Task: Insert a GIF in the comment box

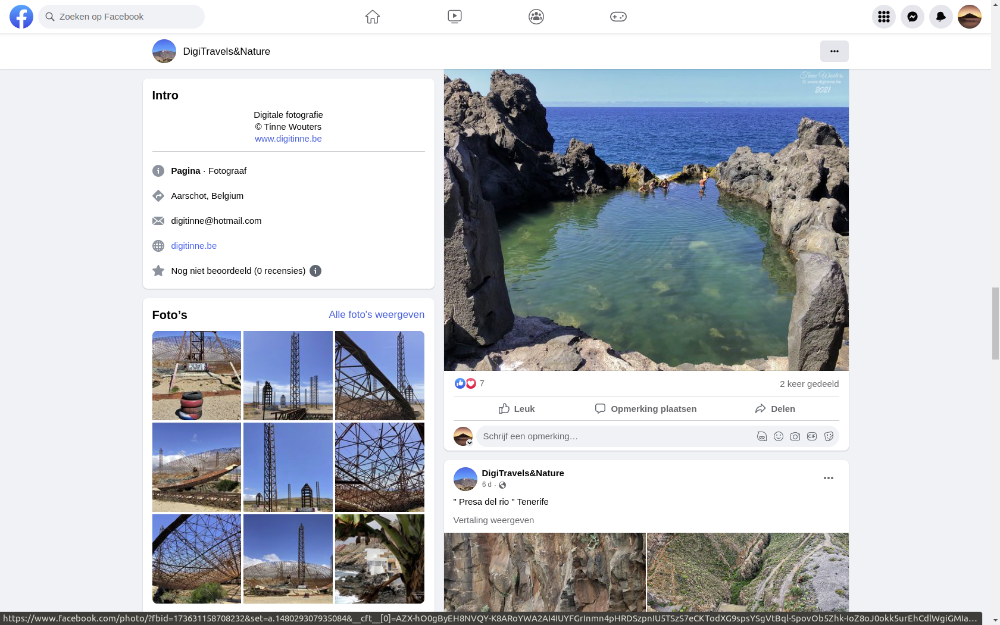Action: pyautogui.click(x=812, y=437)
